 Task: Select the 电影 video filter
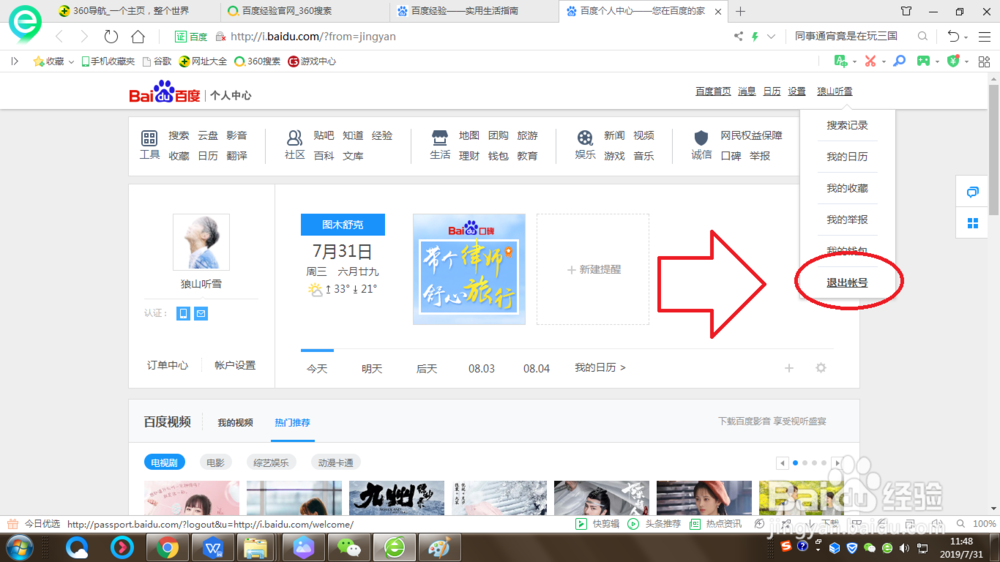tap(216, 462)
